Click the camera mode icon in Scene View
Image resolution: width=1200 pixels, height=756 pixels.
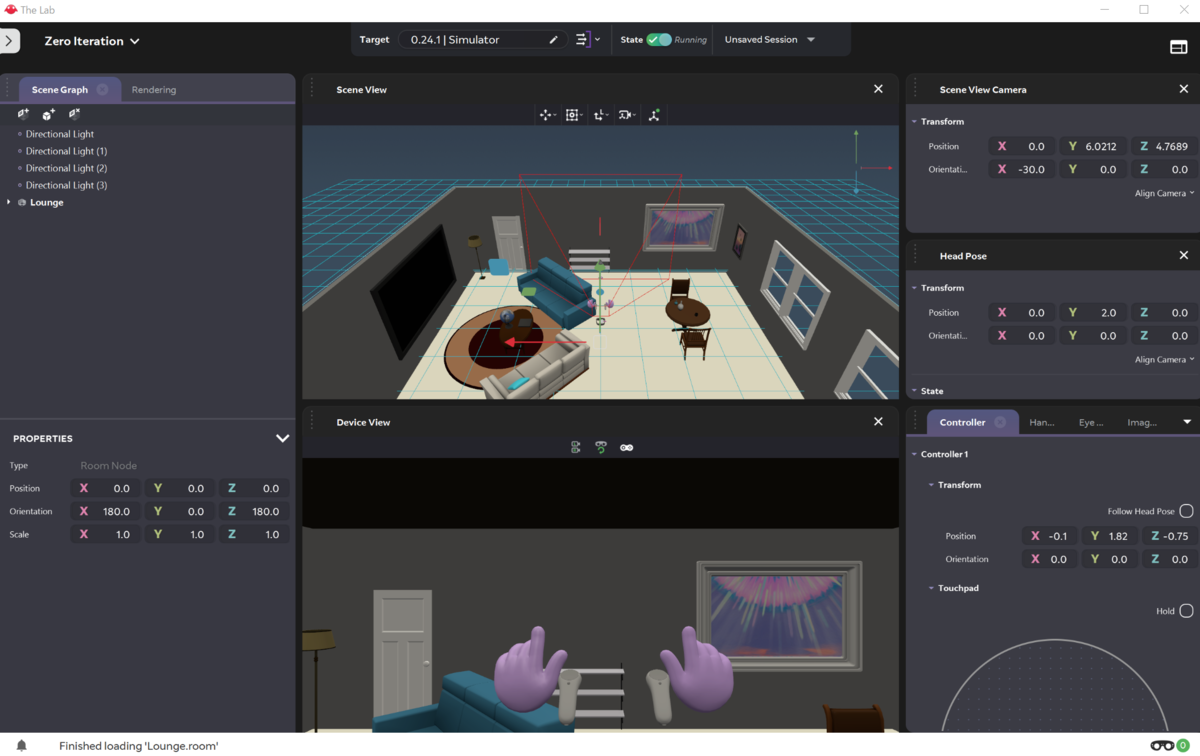pyautogui.click(x=627, y=115)
